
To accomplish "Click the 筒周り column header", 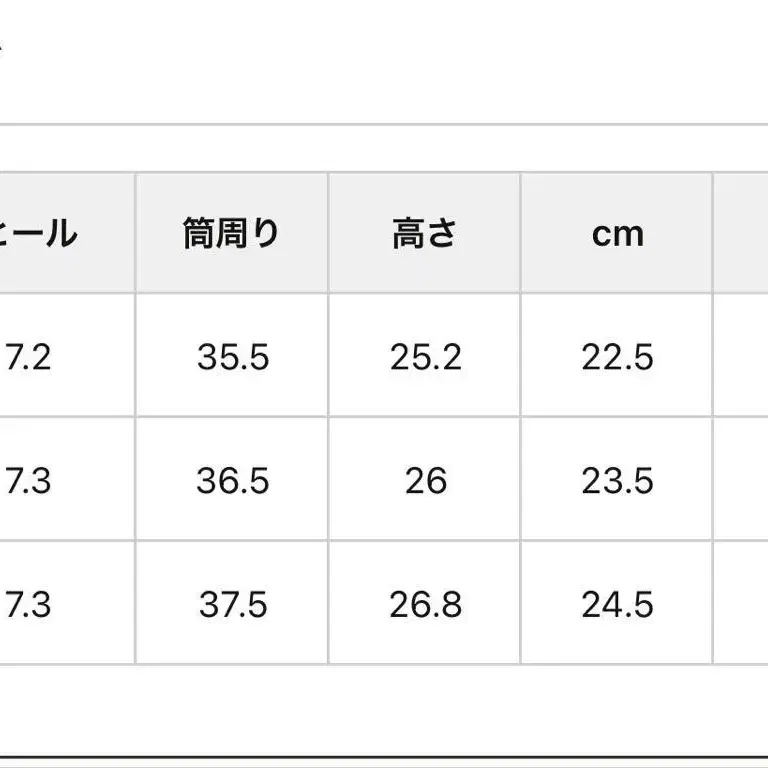I will coord(232,234).
